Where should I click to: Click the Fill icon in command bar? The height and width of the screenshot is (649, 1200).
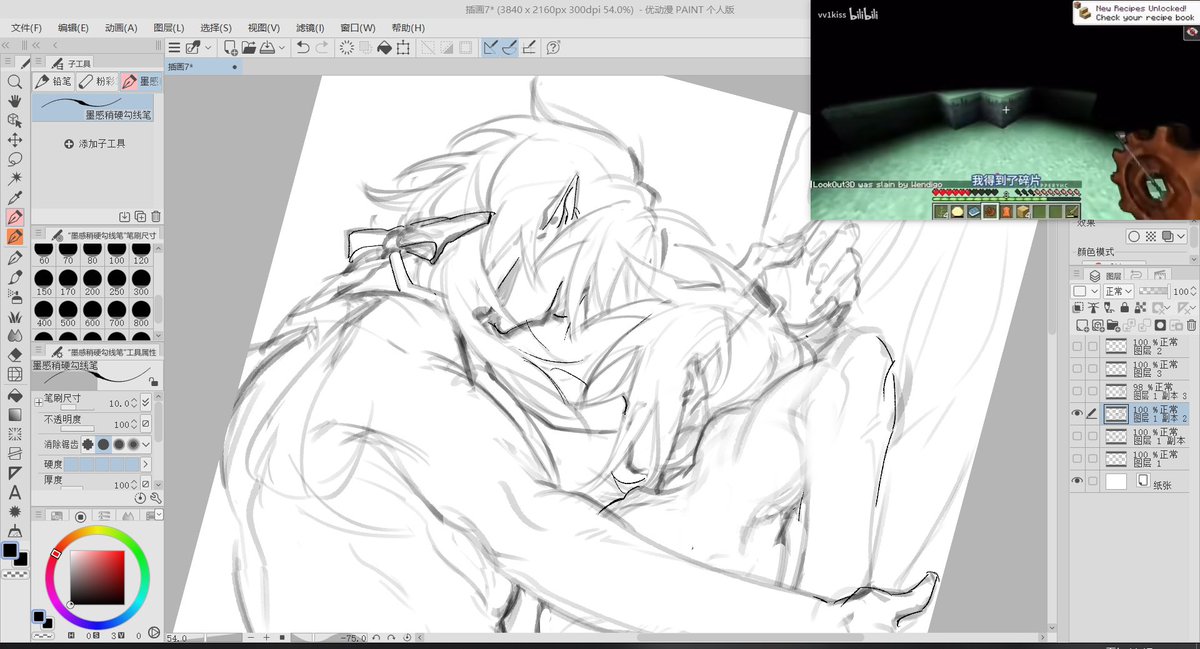pyautogui.click(x=384, y=47)
